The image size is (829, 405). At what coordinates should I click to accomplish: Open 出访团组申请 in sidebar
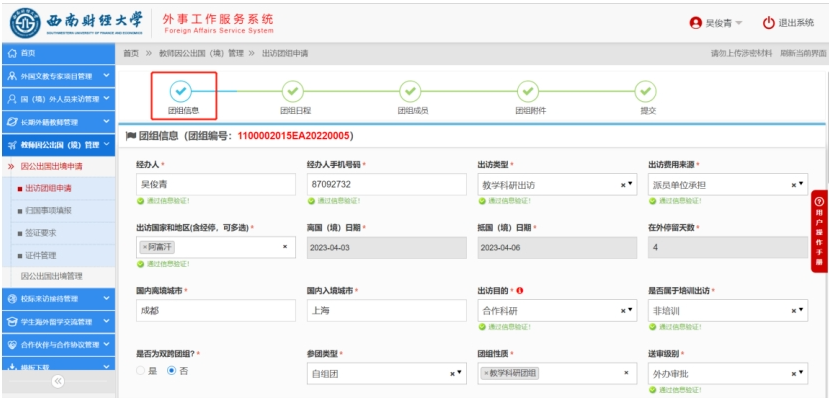pyautogui.click(x=50, y=188)
